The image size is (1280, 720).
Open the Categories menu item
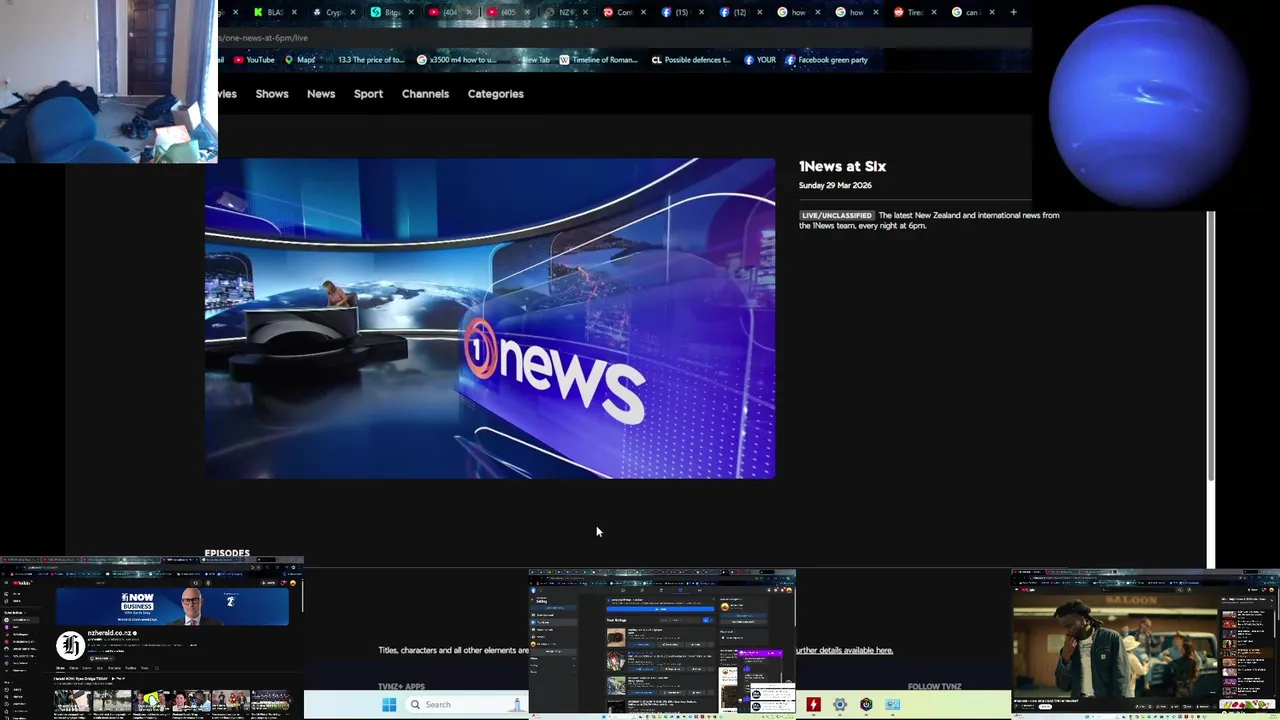[x=496, y=94]
